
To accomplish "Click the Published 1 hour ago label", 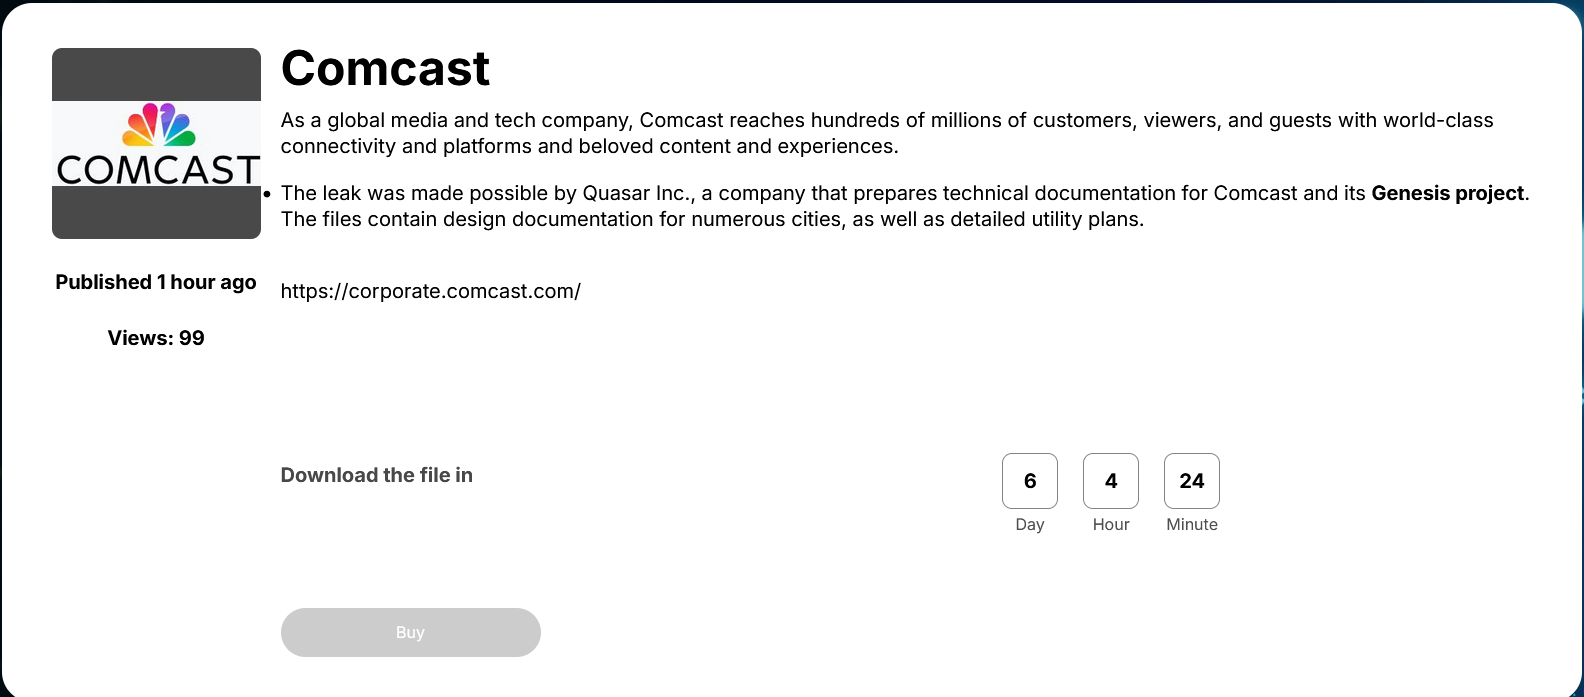I will [x=155, y=282].
